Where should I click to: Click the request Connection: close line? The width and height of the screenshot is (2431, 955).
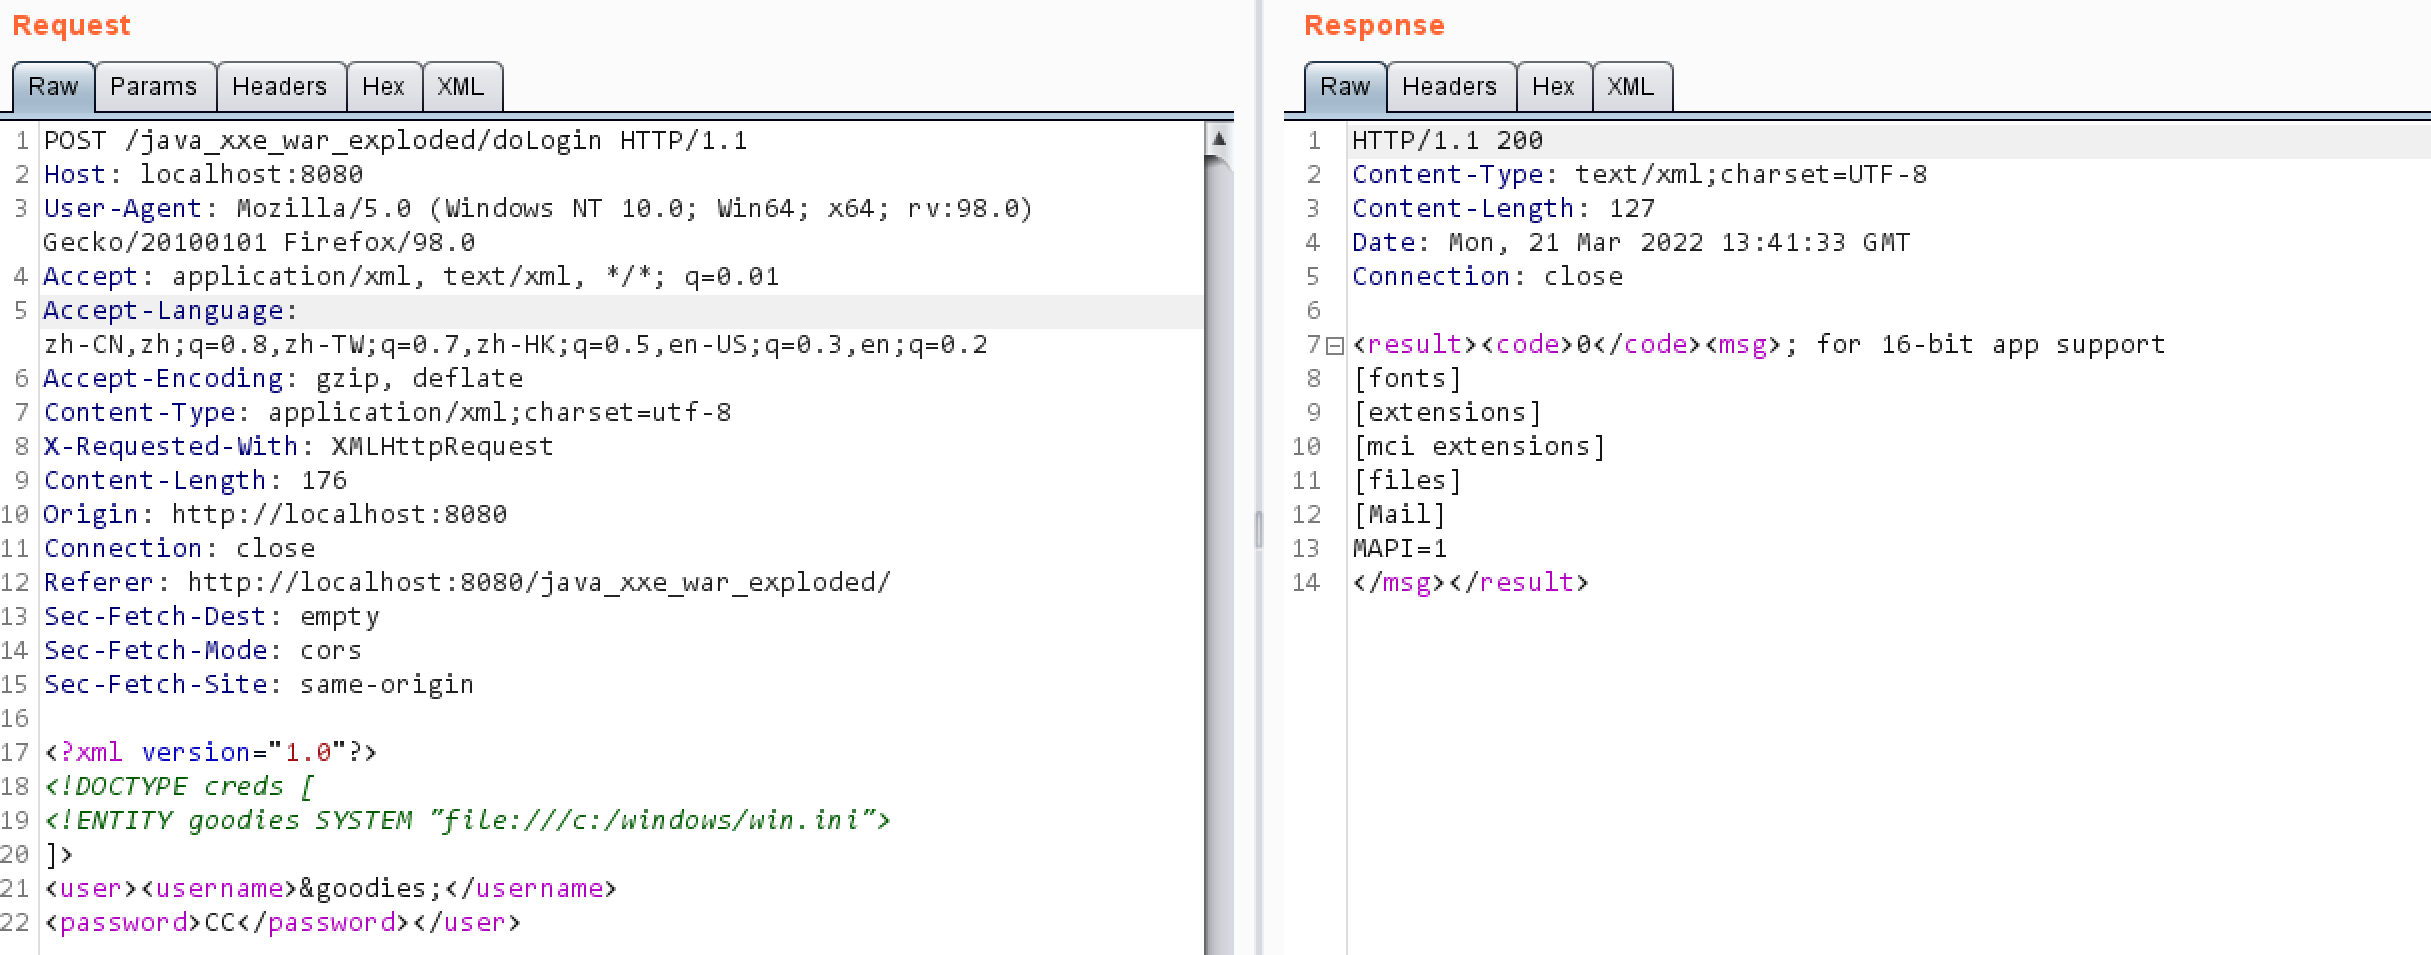[x=179, y=548]
